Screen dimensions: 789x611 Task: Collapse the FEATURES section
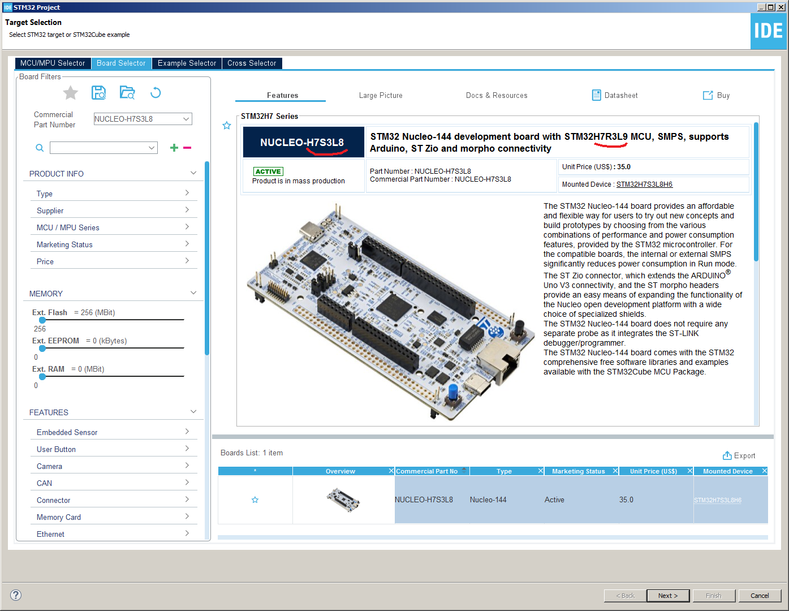coord(193,412)
